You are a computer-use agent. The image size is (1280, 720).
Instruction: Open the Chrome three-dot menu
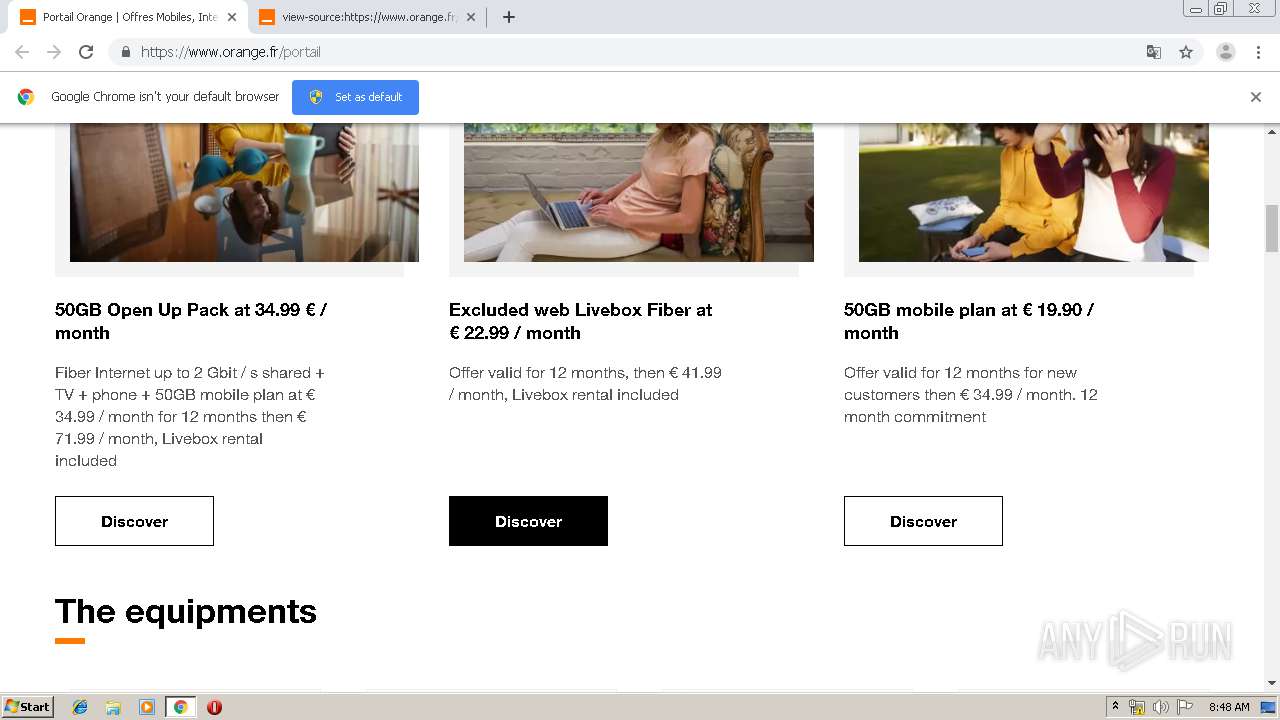[1259, 52]
